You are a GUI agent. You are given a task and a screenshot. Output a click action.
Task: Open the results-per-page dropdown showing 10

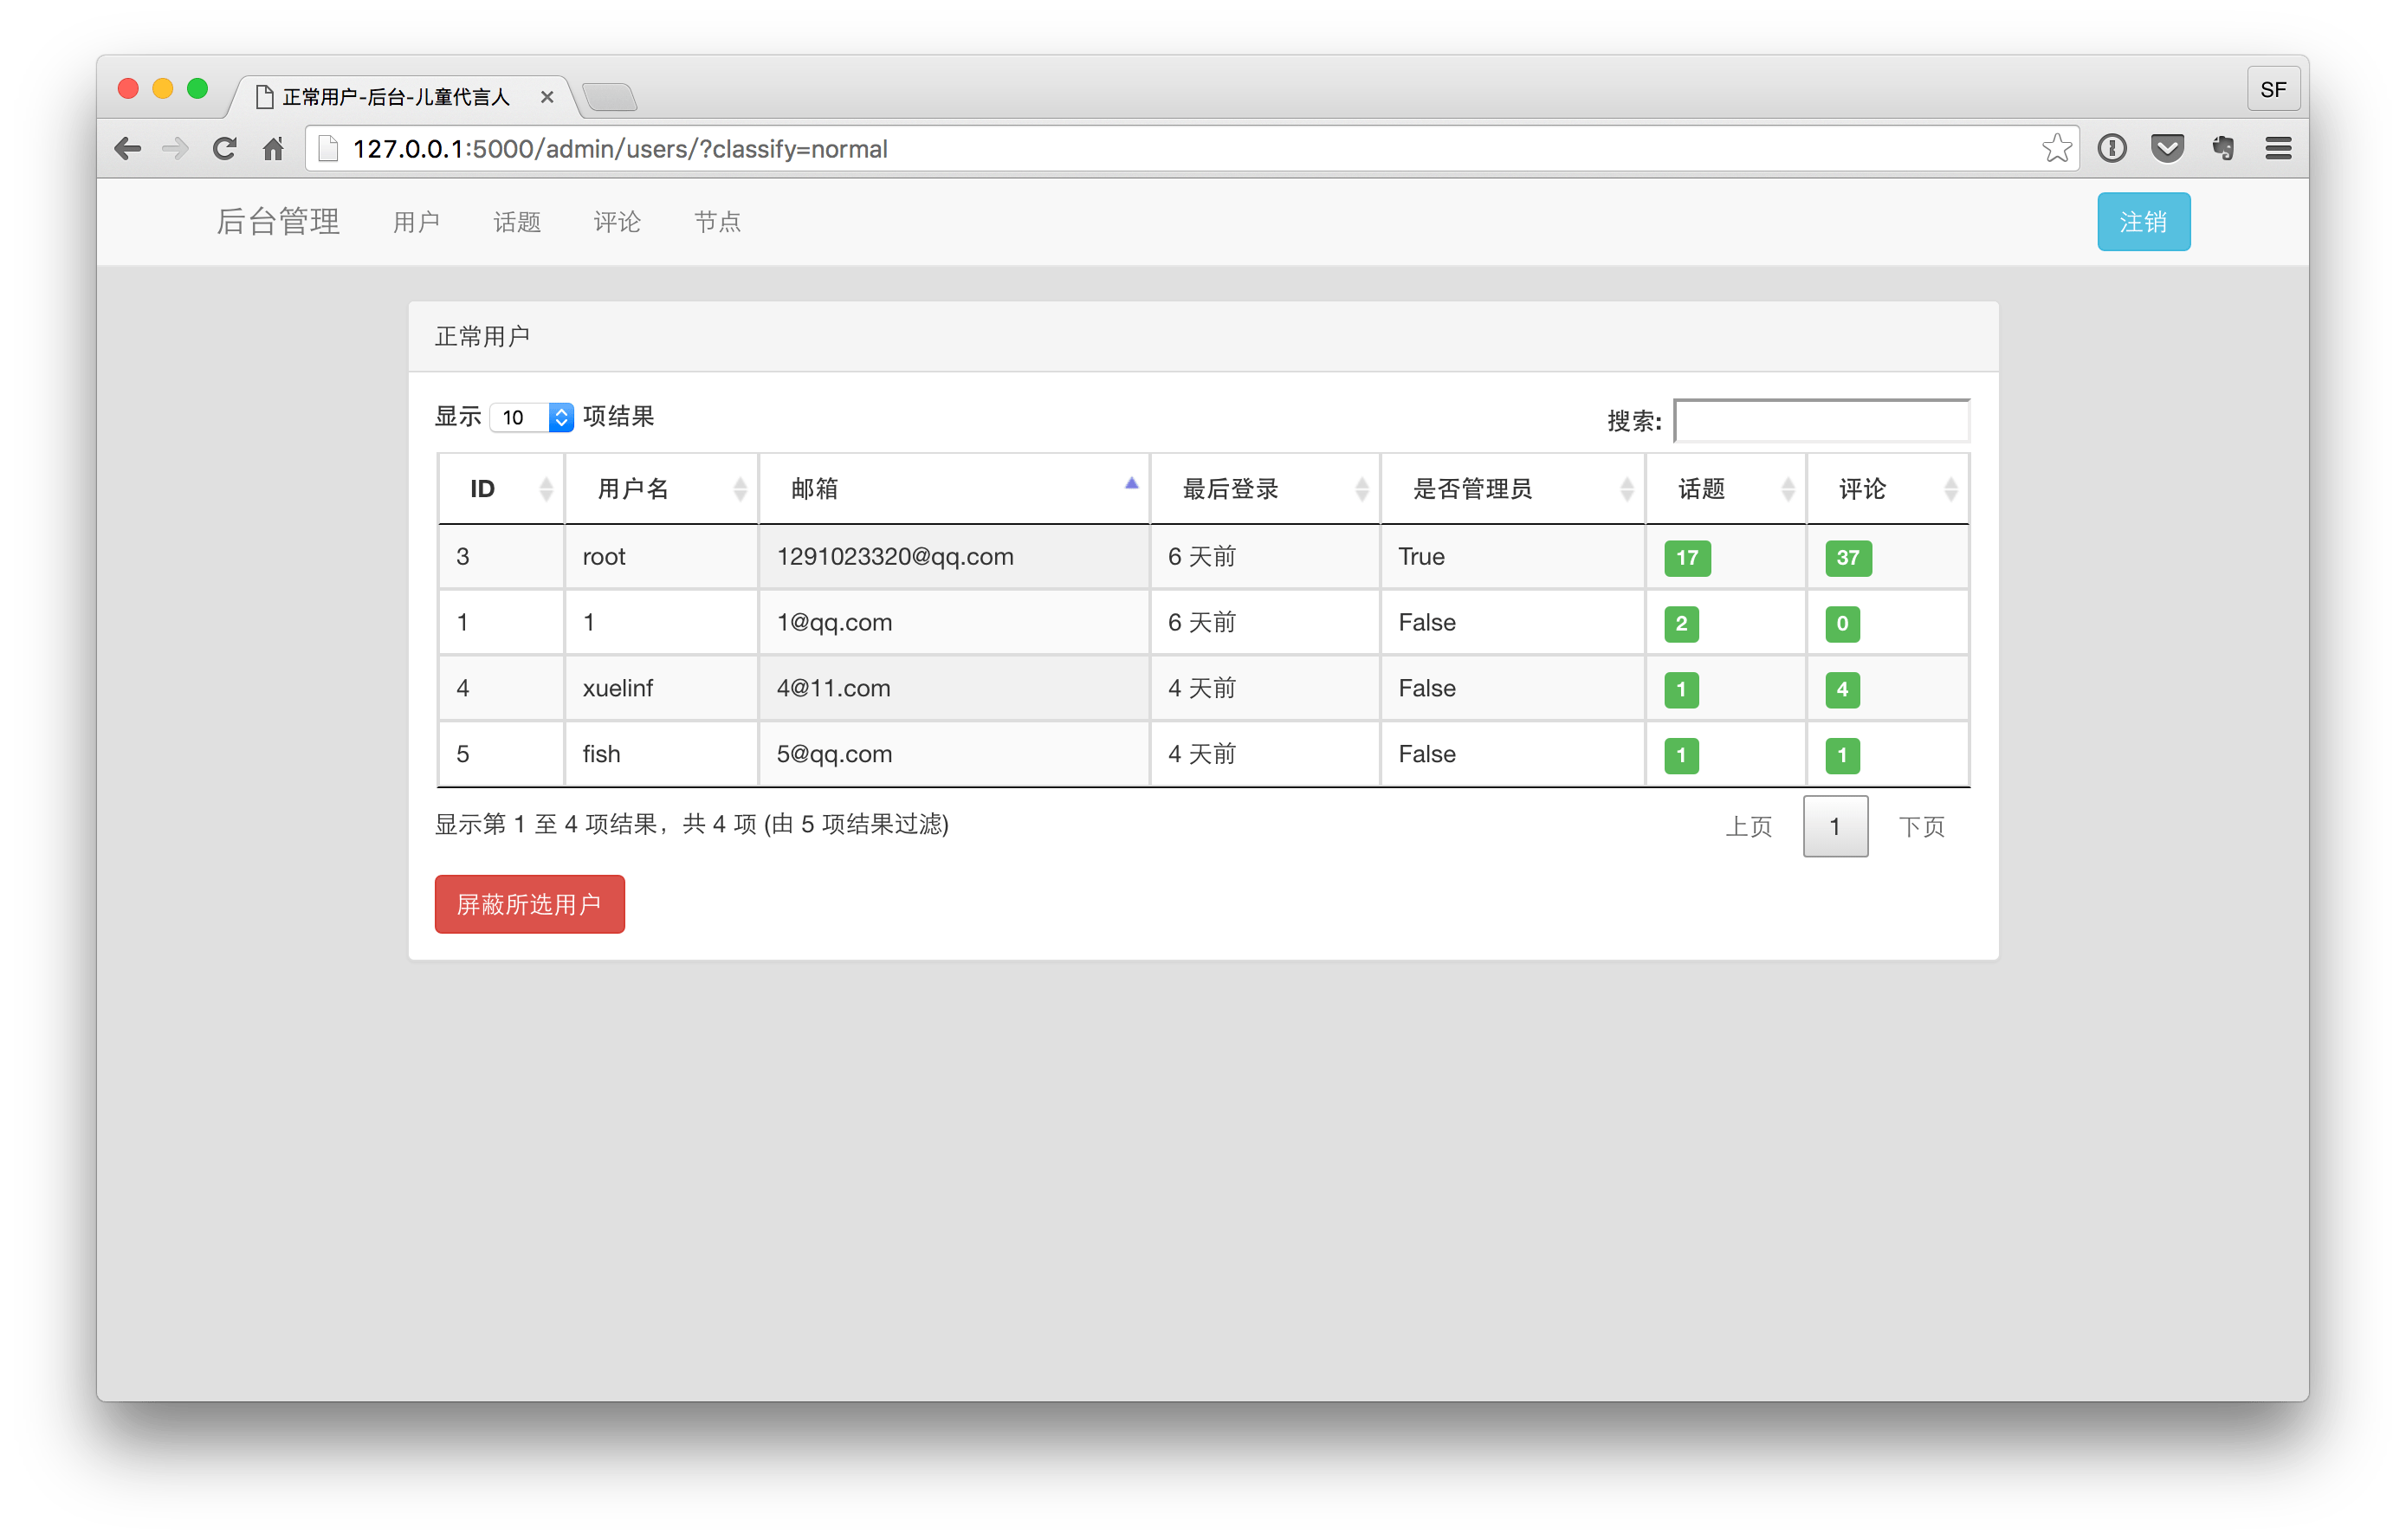coord(531,417)
